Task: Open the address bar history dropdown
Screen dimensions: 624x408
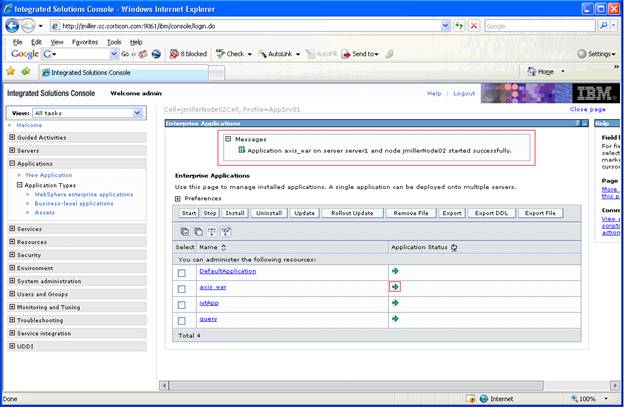Action: tap(445, 26)
